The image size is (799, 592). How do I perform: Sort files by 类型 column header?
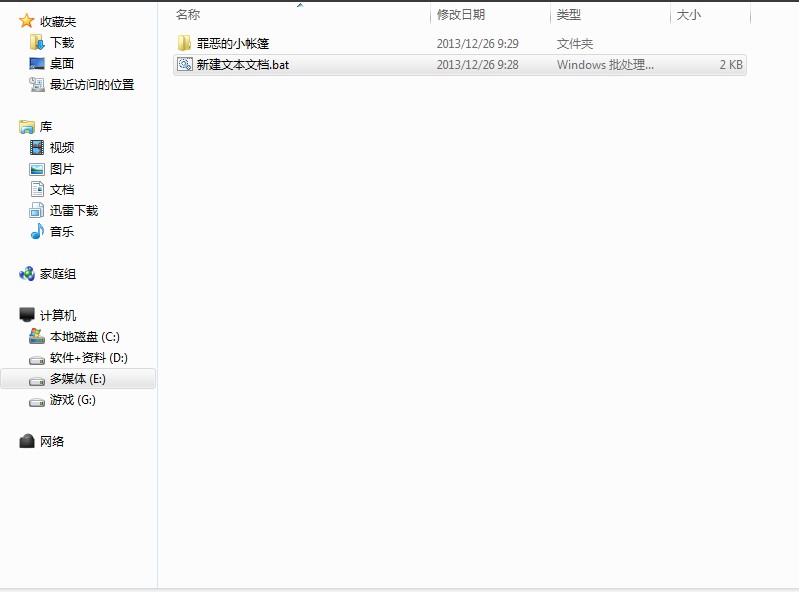[569, 14]
